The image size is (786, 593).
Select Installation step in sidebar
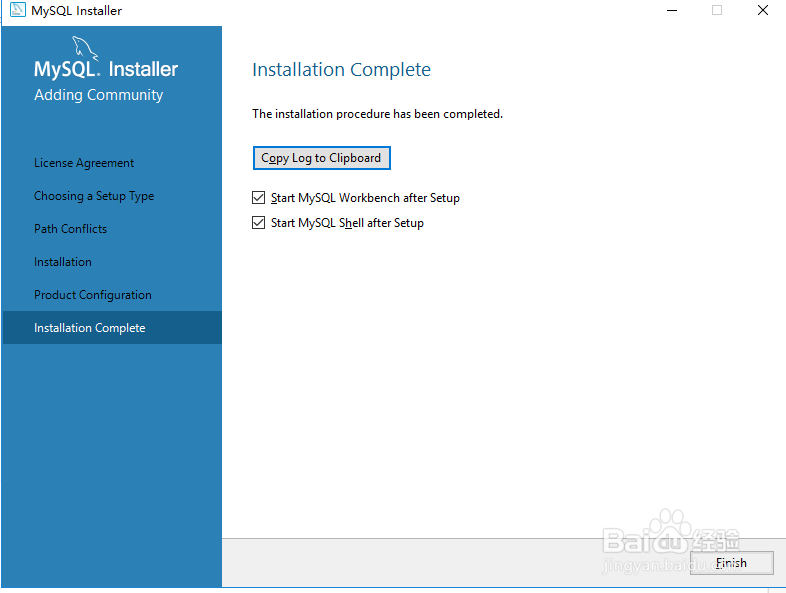63,262
